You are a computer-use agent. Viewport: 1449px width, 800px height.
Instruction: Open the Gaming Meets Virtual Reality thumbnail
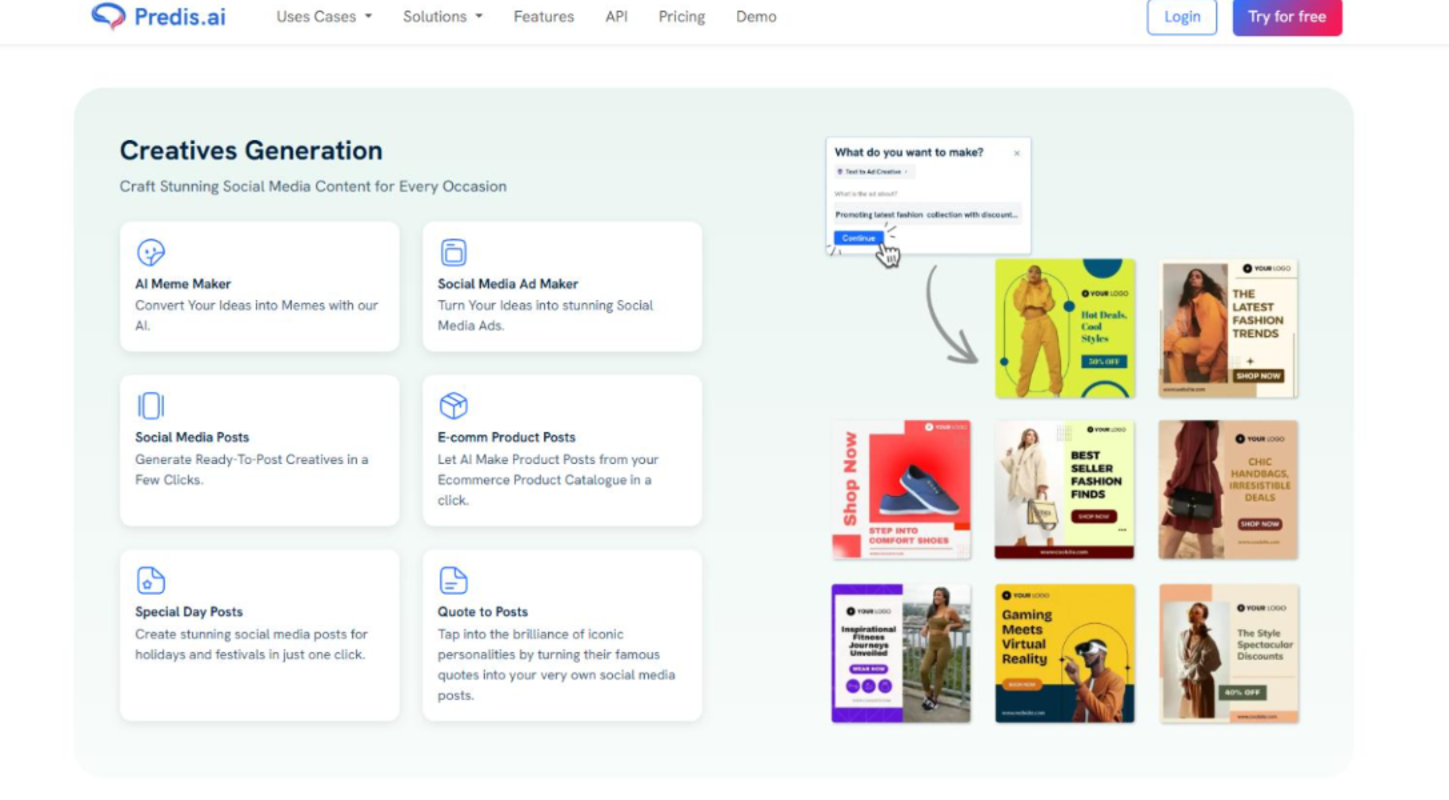(x=1065, y=653)
